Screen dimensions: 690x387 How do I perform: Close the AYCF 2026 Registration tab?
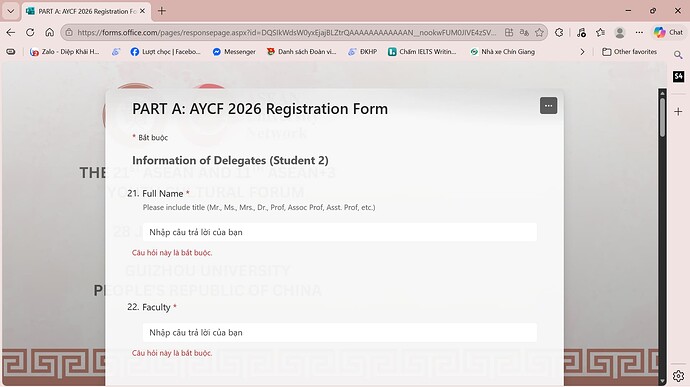click(143, 11)
